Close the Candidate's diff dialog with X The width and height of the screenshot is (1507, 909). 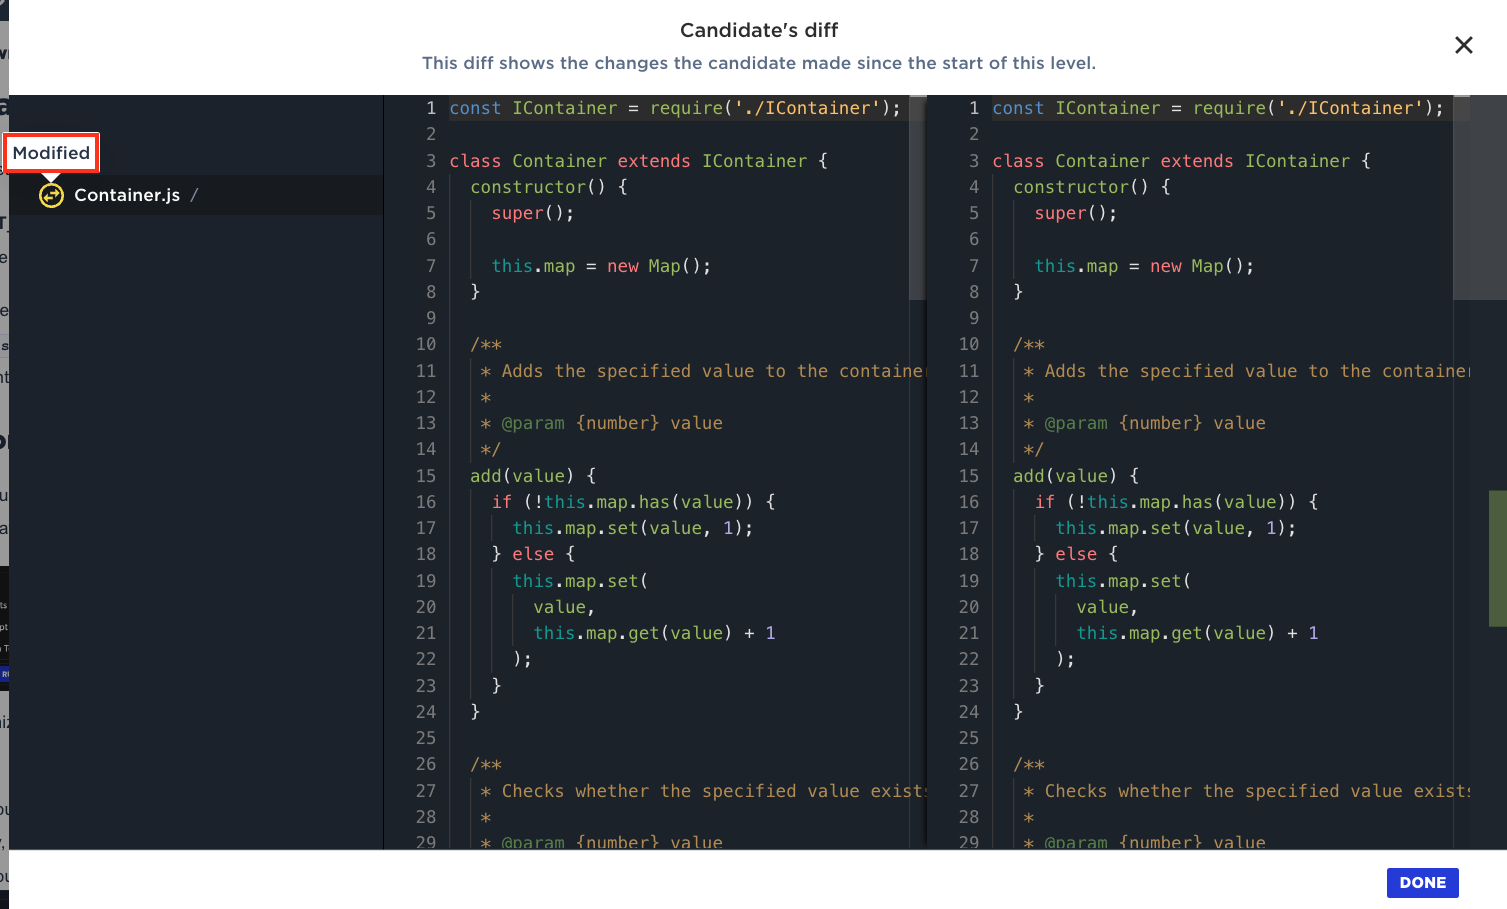(1463, 45)
